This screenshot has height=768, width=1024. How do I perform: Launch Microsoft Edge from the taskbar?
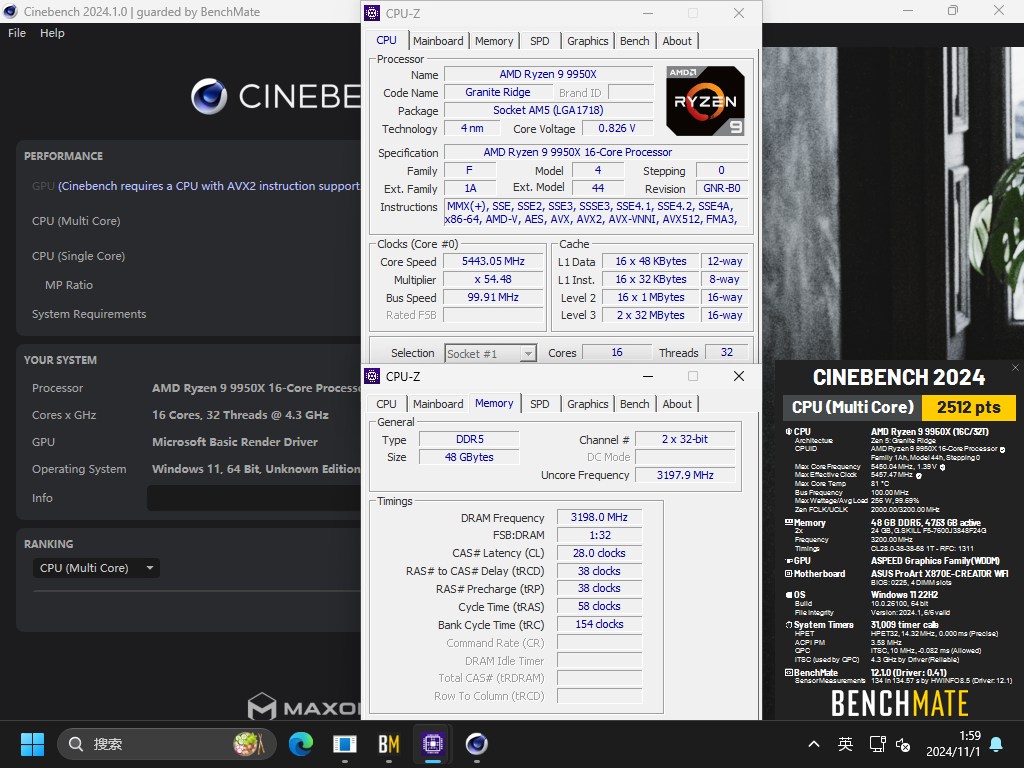[301, 744]
